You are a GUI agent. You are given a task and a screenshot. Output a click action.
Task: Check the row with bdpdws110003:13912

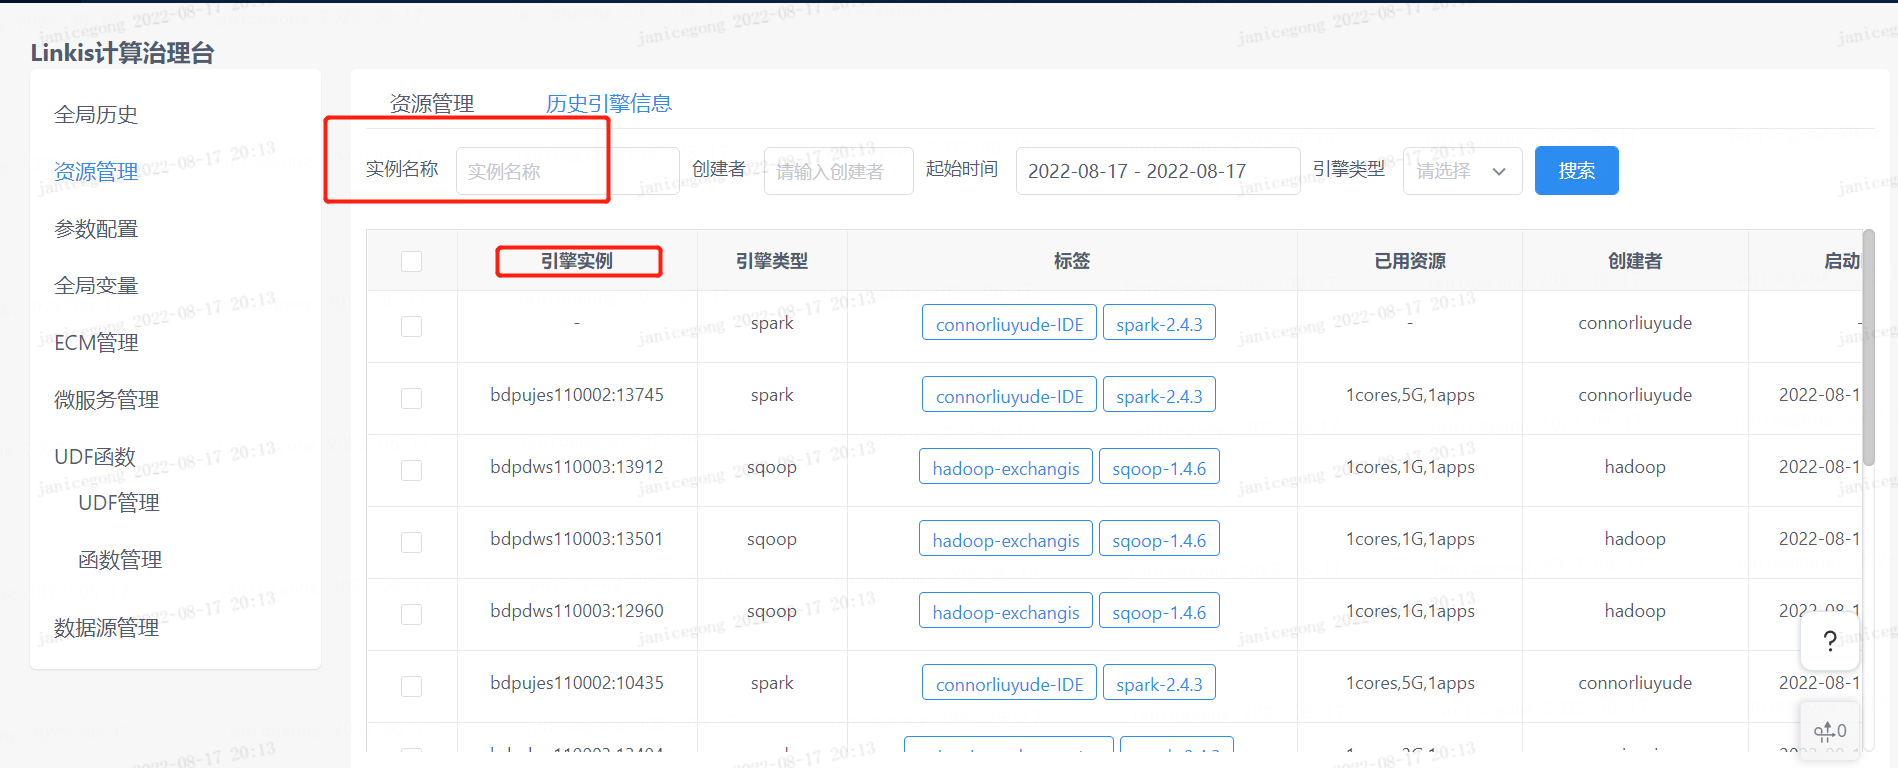tap(411, 470)
